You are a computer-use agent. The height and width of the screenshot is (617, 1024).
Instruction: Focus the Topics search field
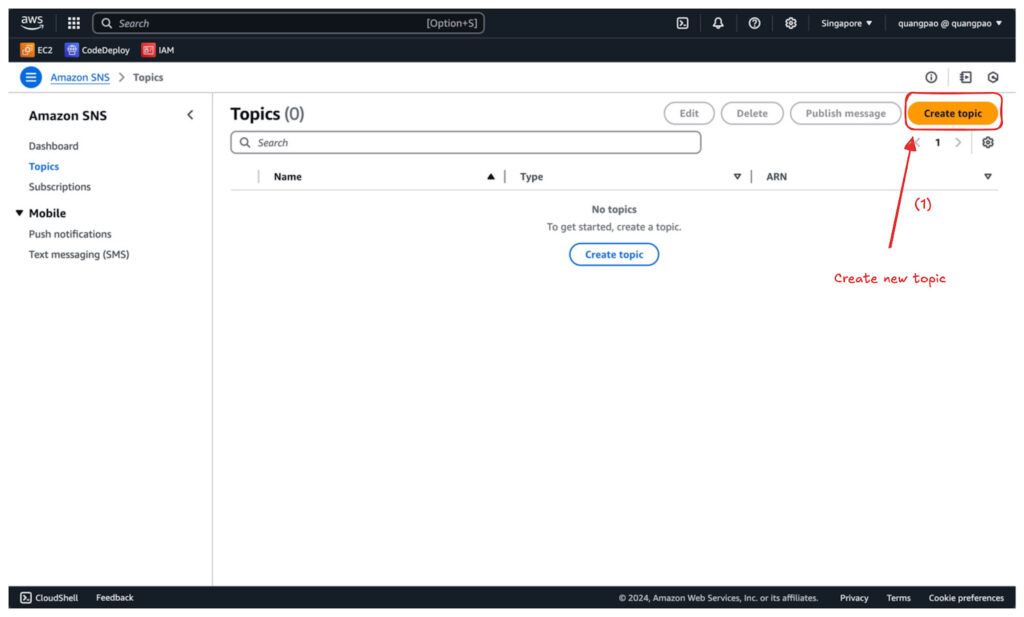[466, 142]
